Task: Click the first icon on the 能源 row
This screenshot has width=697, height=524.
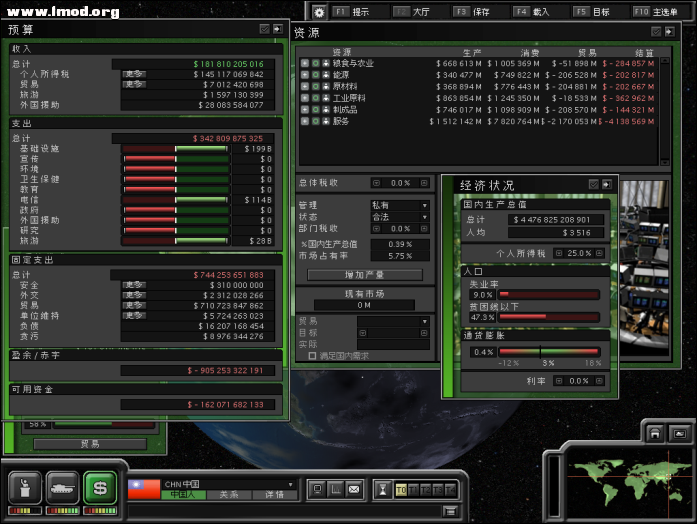Action: tap(305, 74)
